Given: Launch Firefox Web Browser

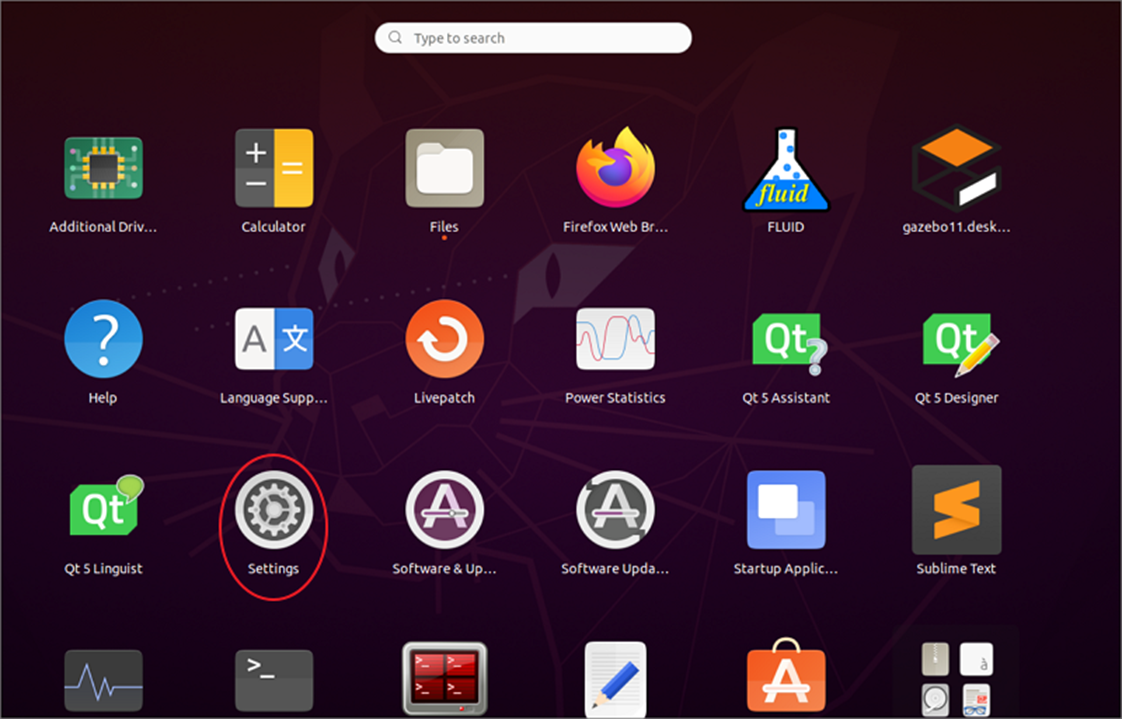Looking at the screenshot, I should [x=615, y=167].
